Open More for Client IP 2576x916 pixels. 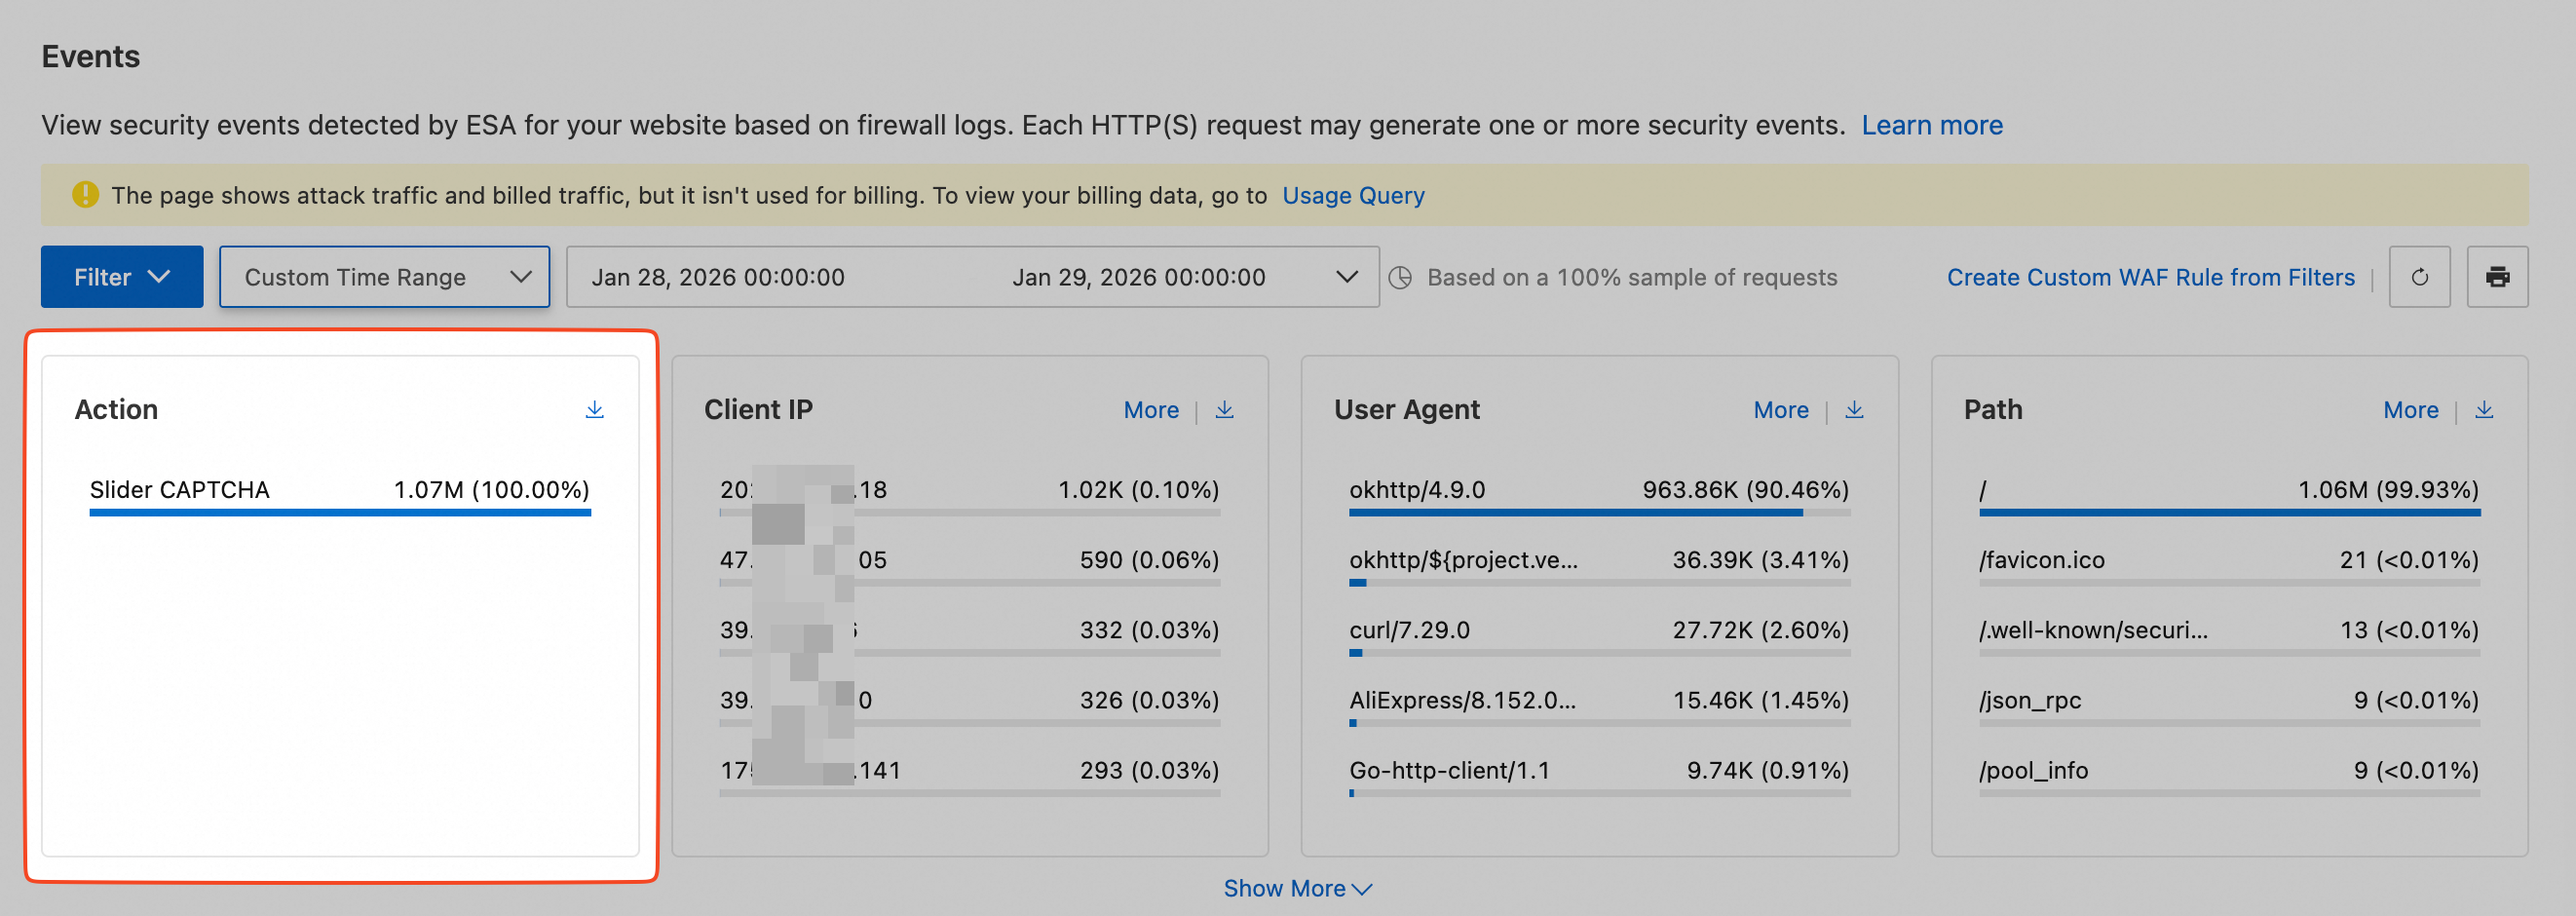click(x=1151, y=410)
